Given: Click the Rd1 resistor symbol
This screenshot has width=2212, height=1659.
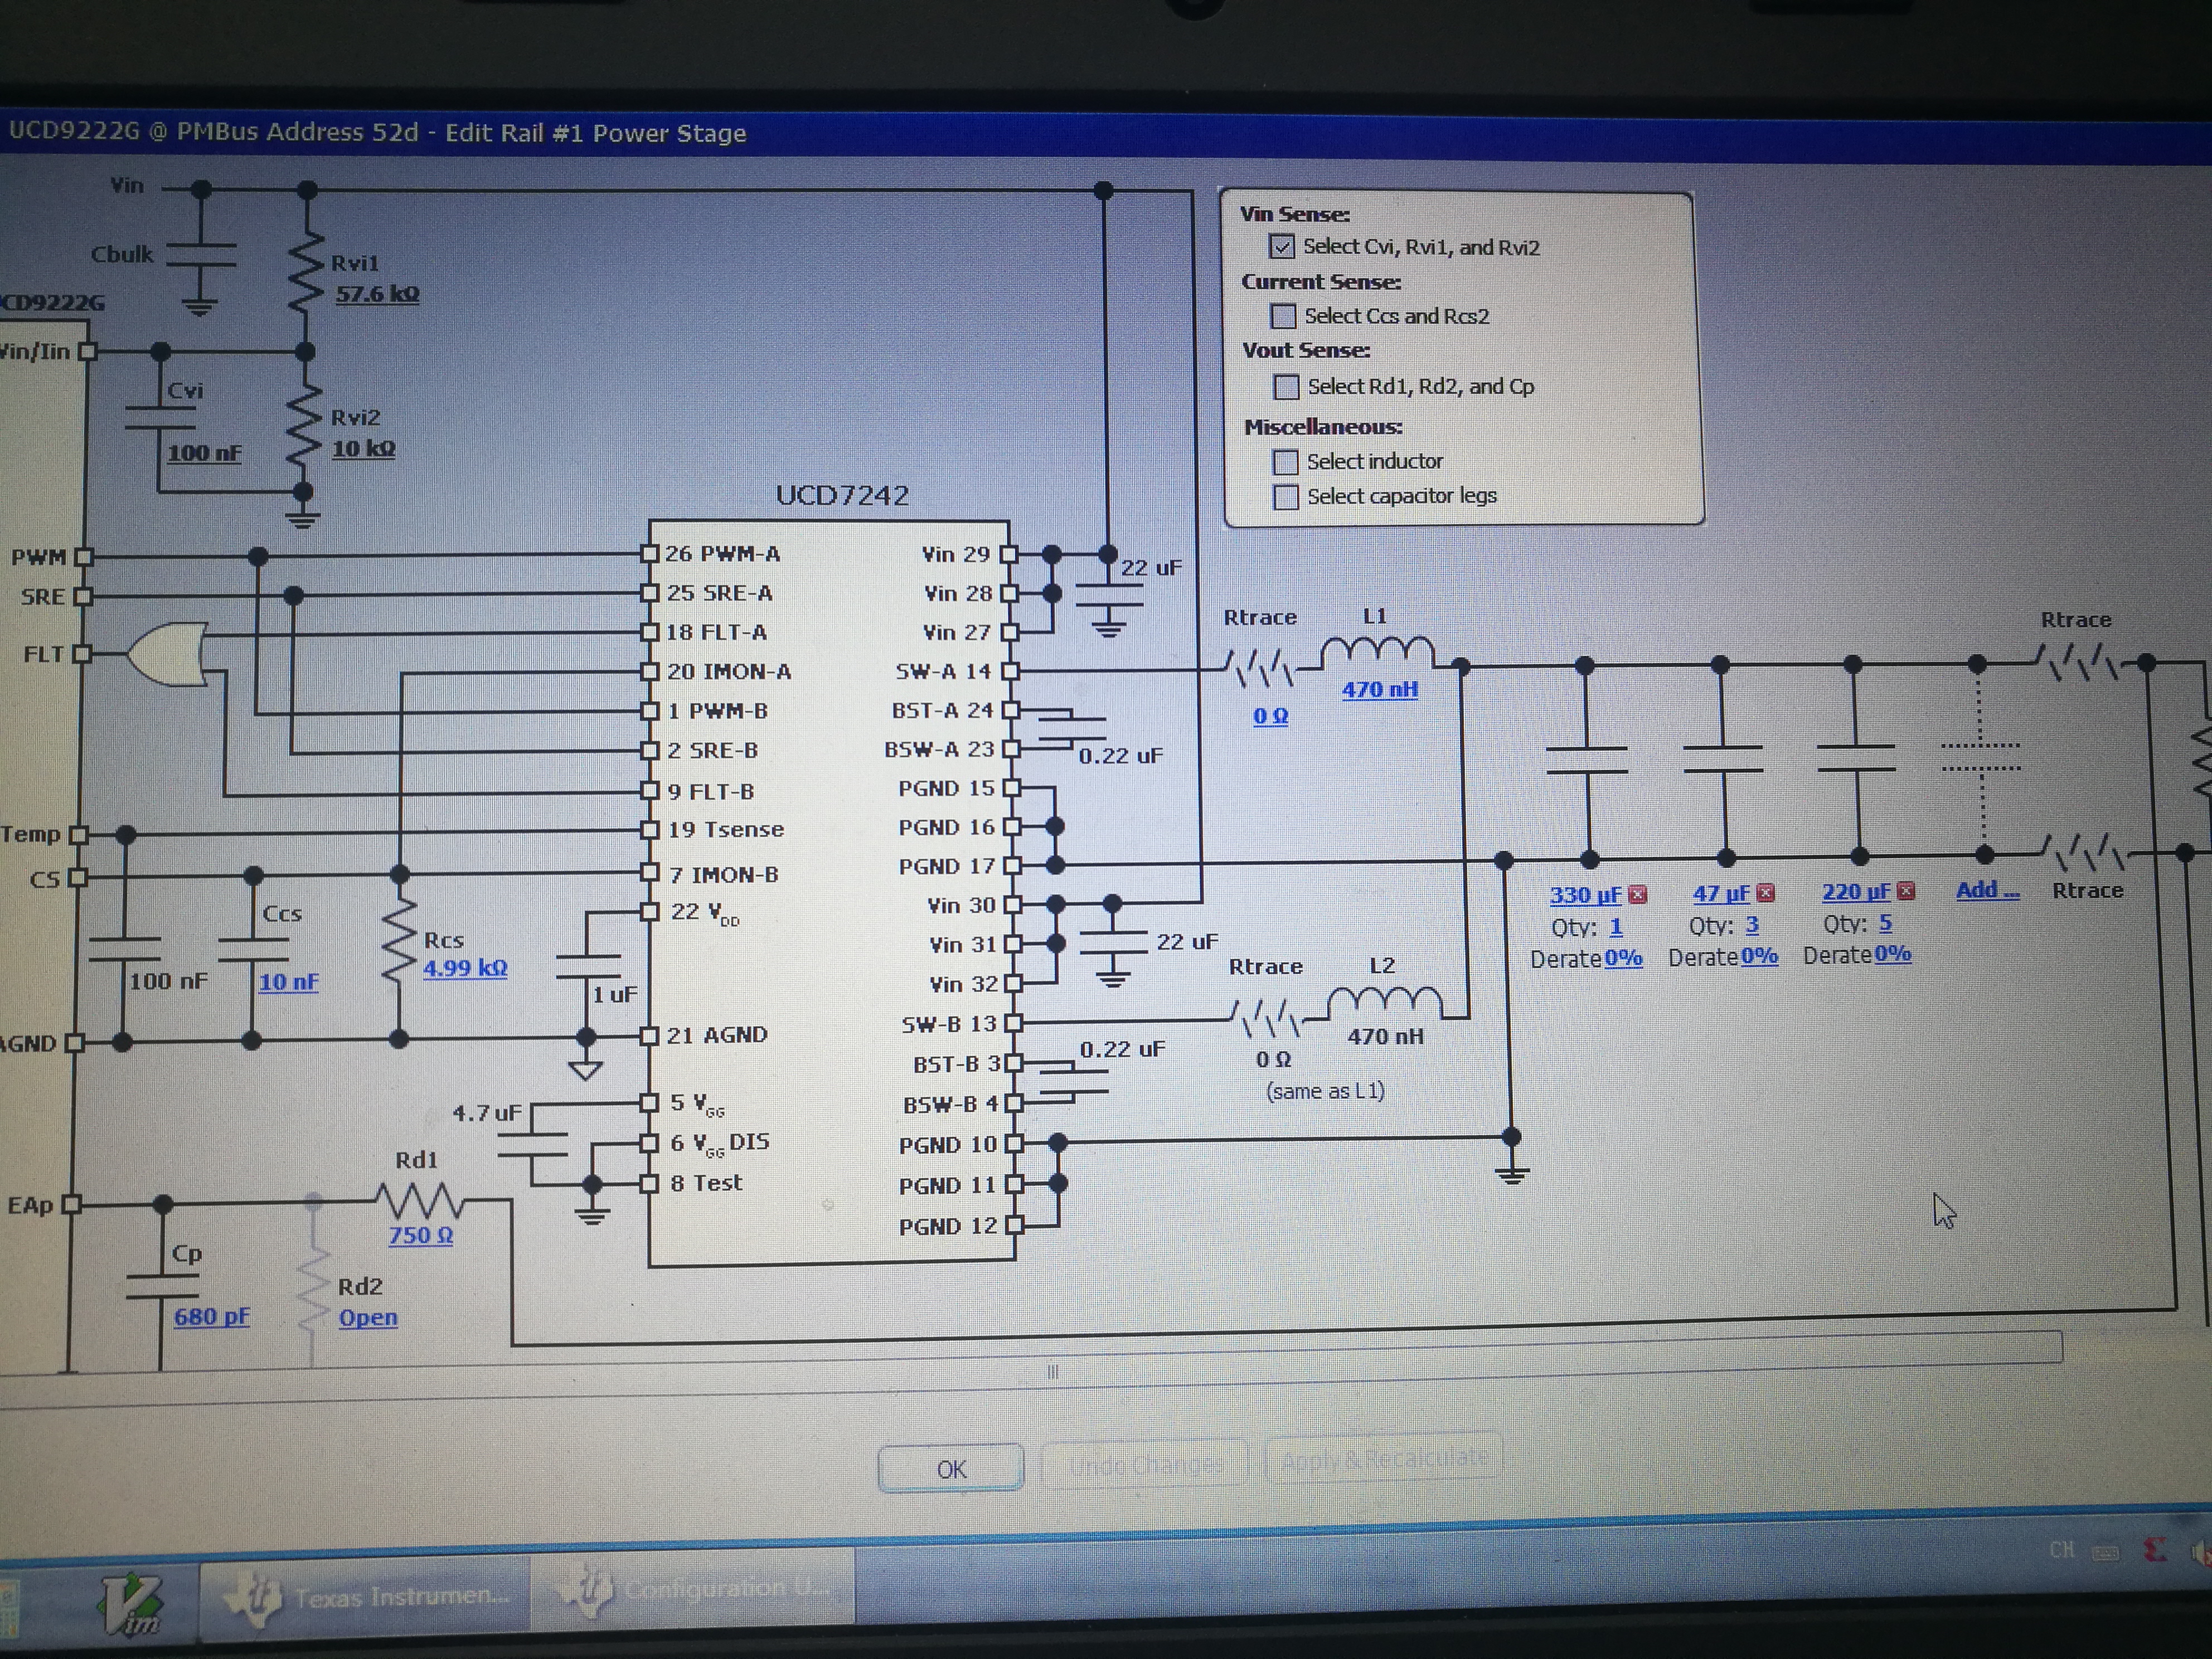Looking at the screenshot, I should tap(419, 1200).
